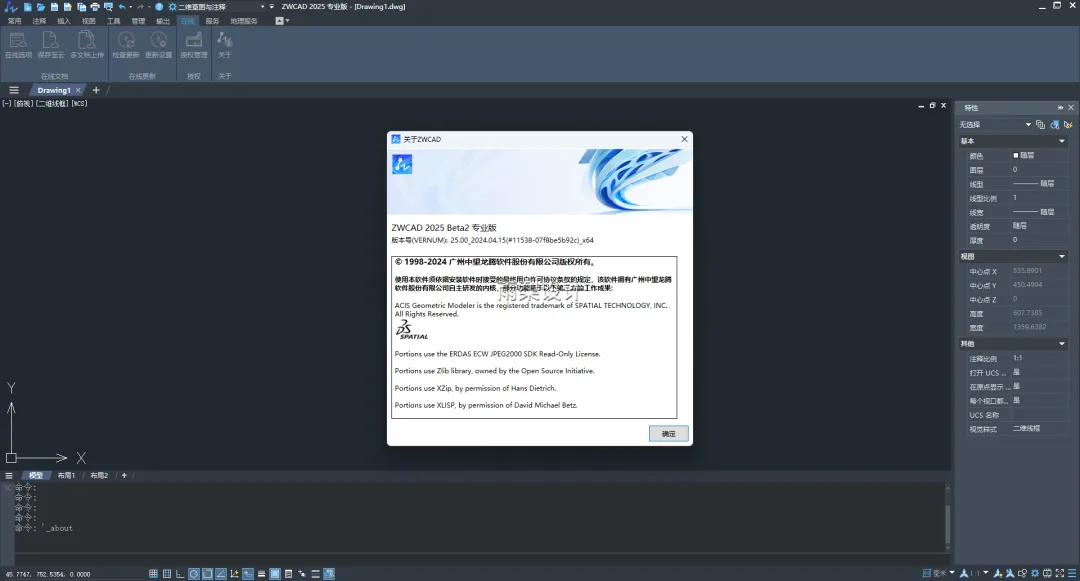Viewport: 1080px width, 581px height.
Task: Click the 多文档上传 ribbon tool
Action: (x=87, y=45)
